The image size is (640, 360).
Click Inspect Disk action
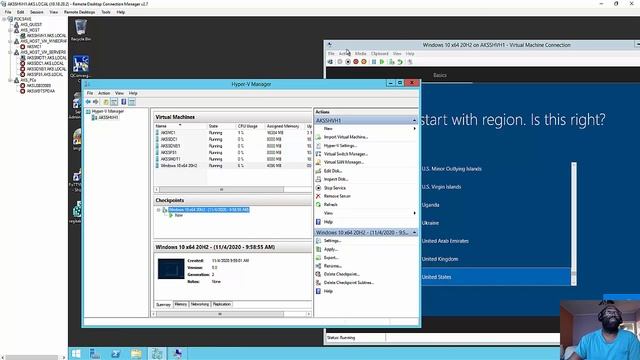pyautogui.click(x=336, y=179)
